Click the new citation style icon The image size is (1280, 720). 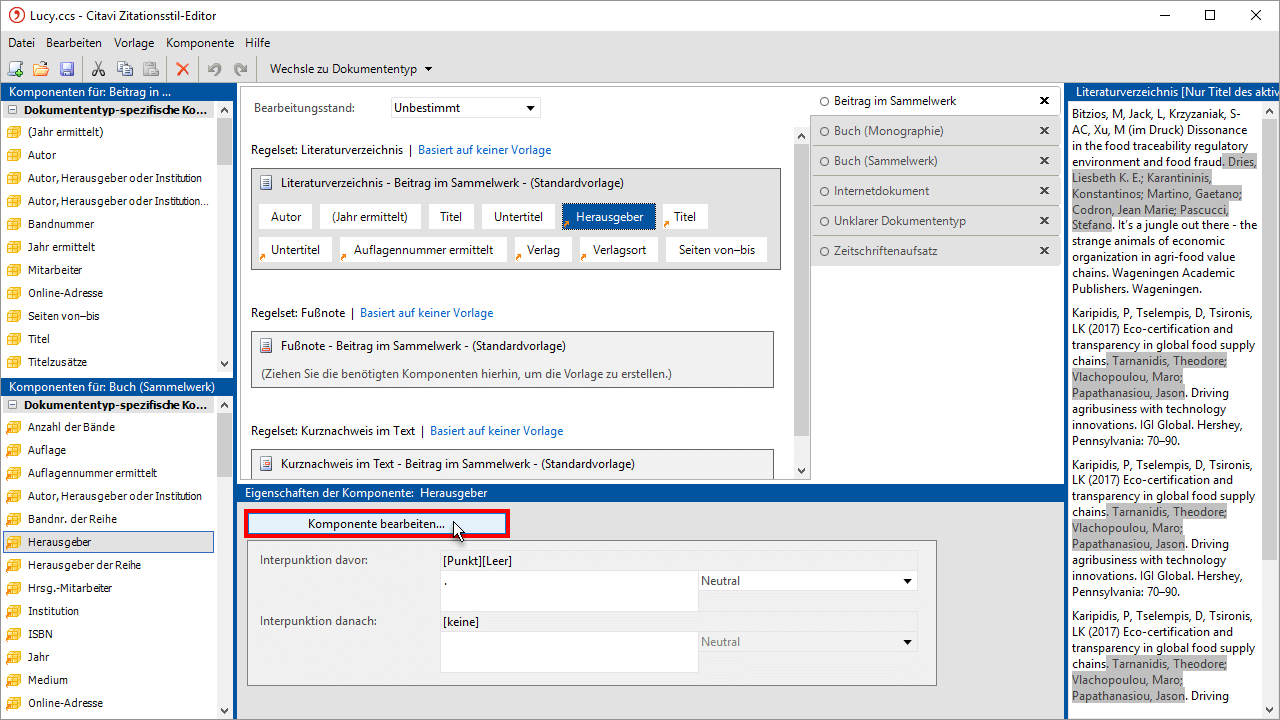click(x=15, y=69)
